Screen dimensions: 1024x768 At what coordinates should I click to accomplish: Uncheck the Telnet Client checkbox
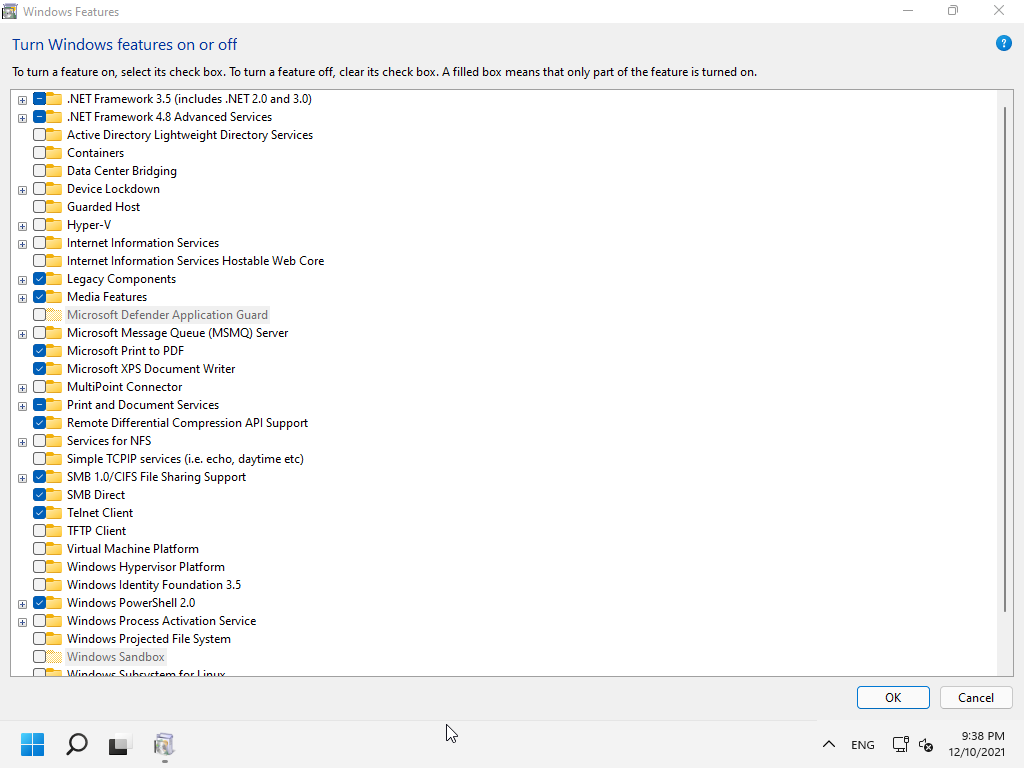40,513
